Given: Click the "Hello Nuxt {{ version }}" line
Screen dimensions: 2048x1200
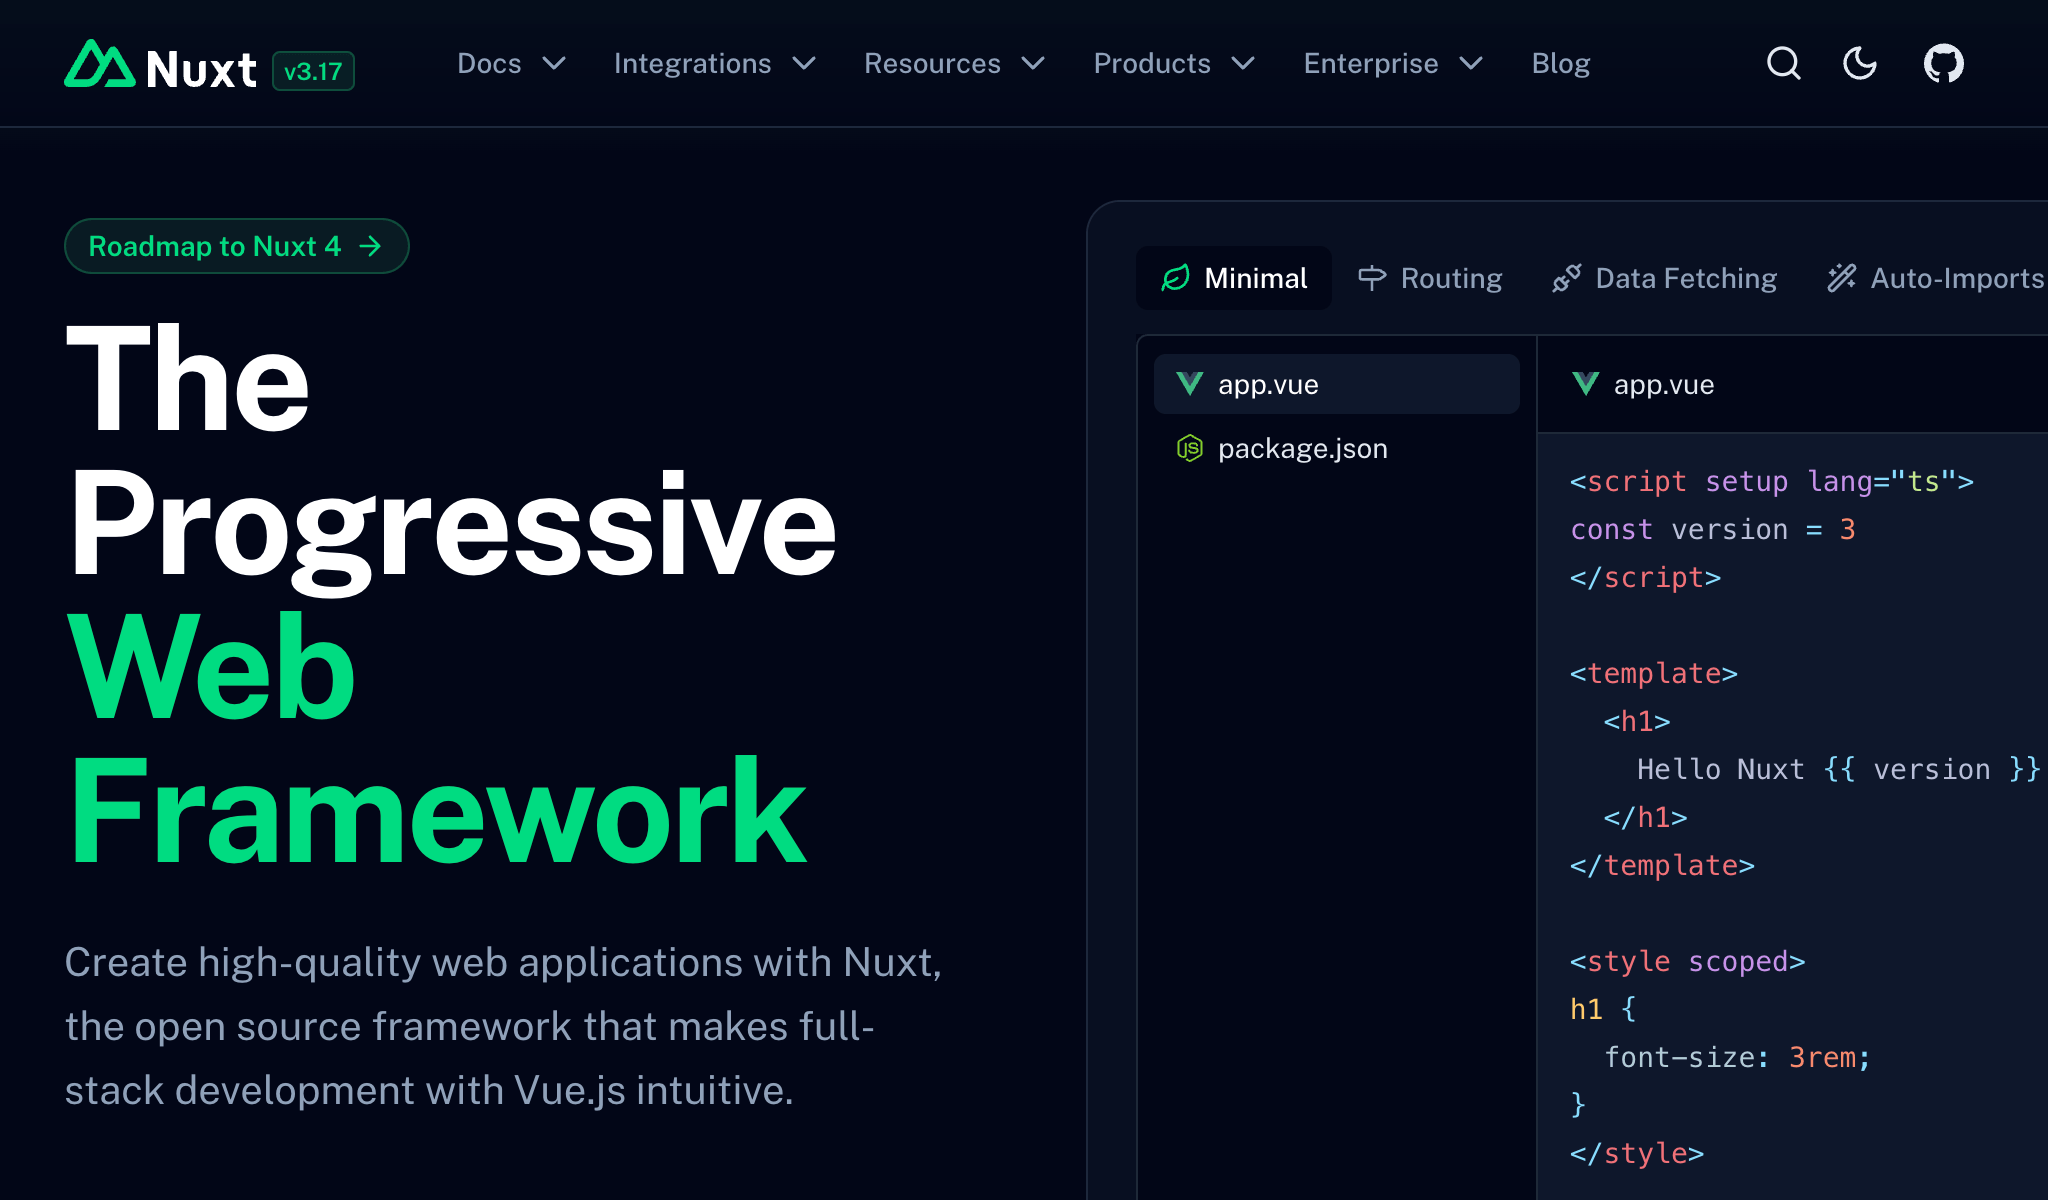Looking at the screenshot, I should [x=1839, y=770].
